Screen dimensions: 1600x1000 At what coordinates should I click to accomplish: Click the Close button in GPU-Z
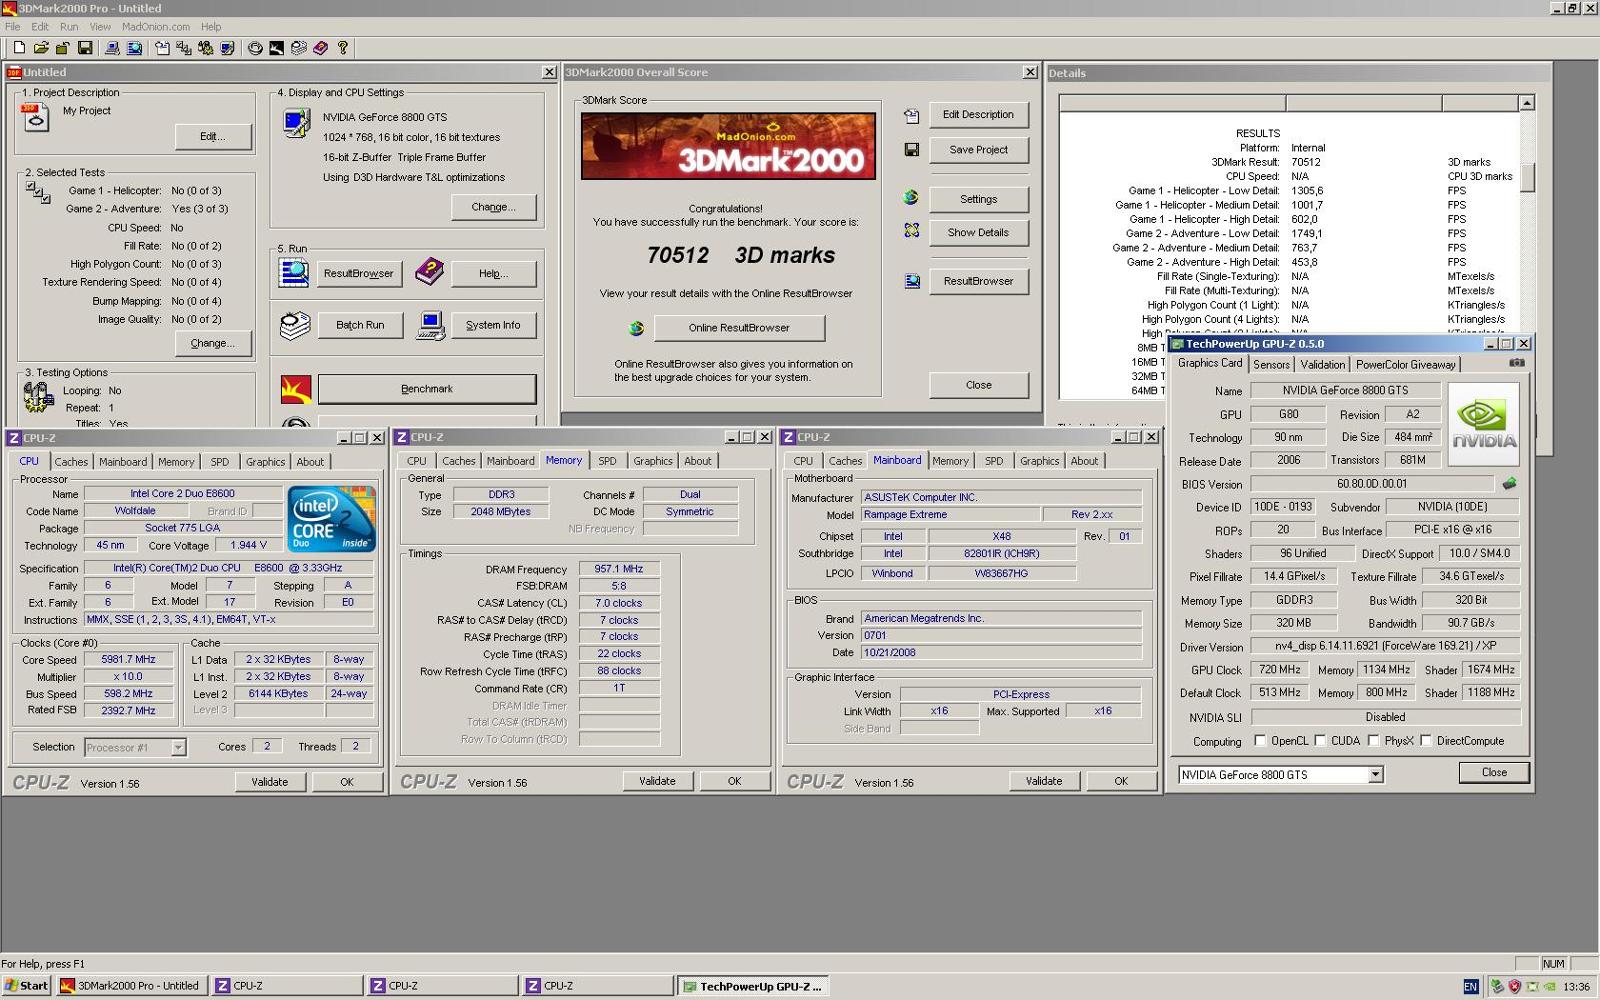coord(1494,772)
